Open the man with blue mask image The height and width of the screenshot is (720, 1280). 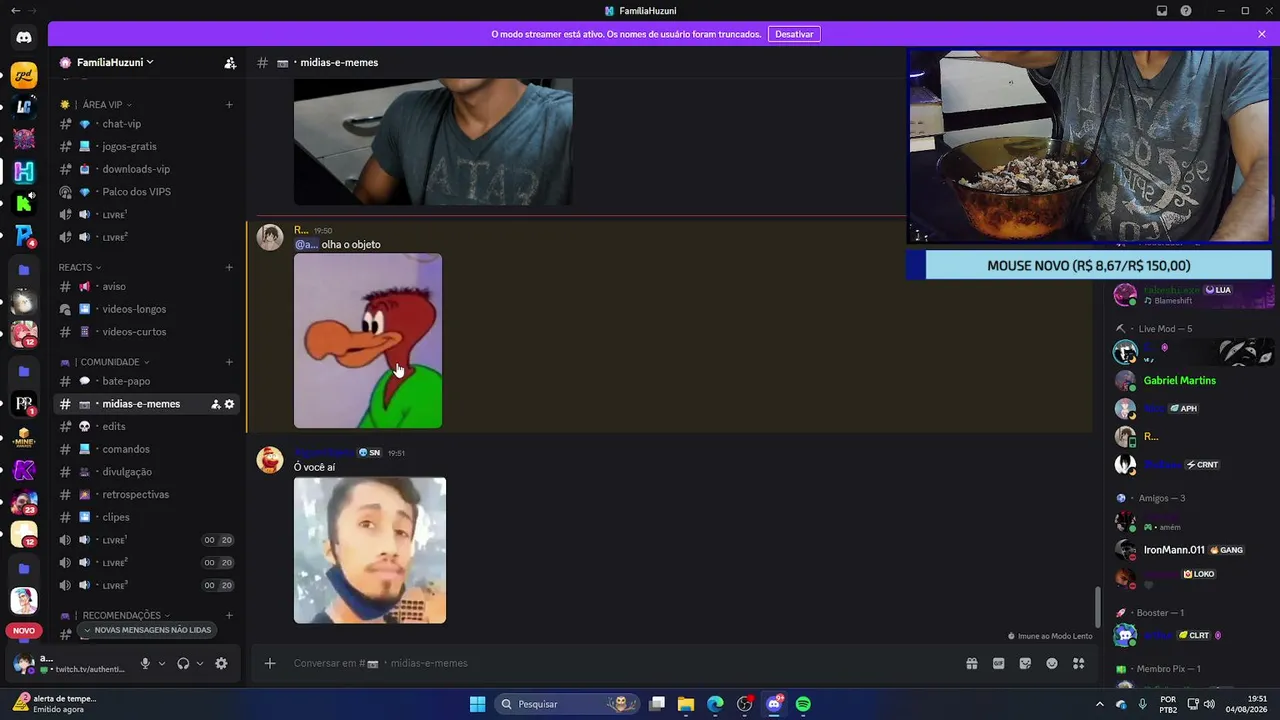(x=370, y=550)
